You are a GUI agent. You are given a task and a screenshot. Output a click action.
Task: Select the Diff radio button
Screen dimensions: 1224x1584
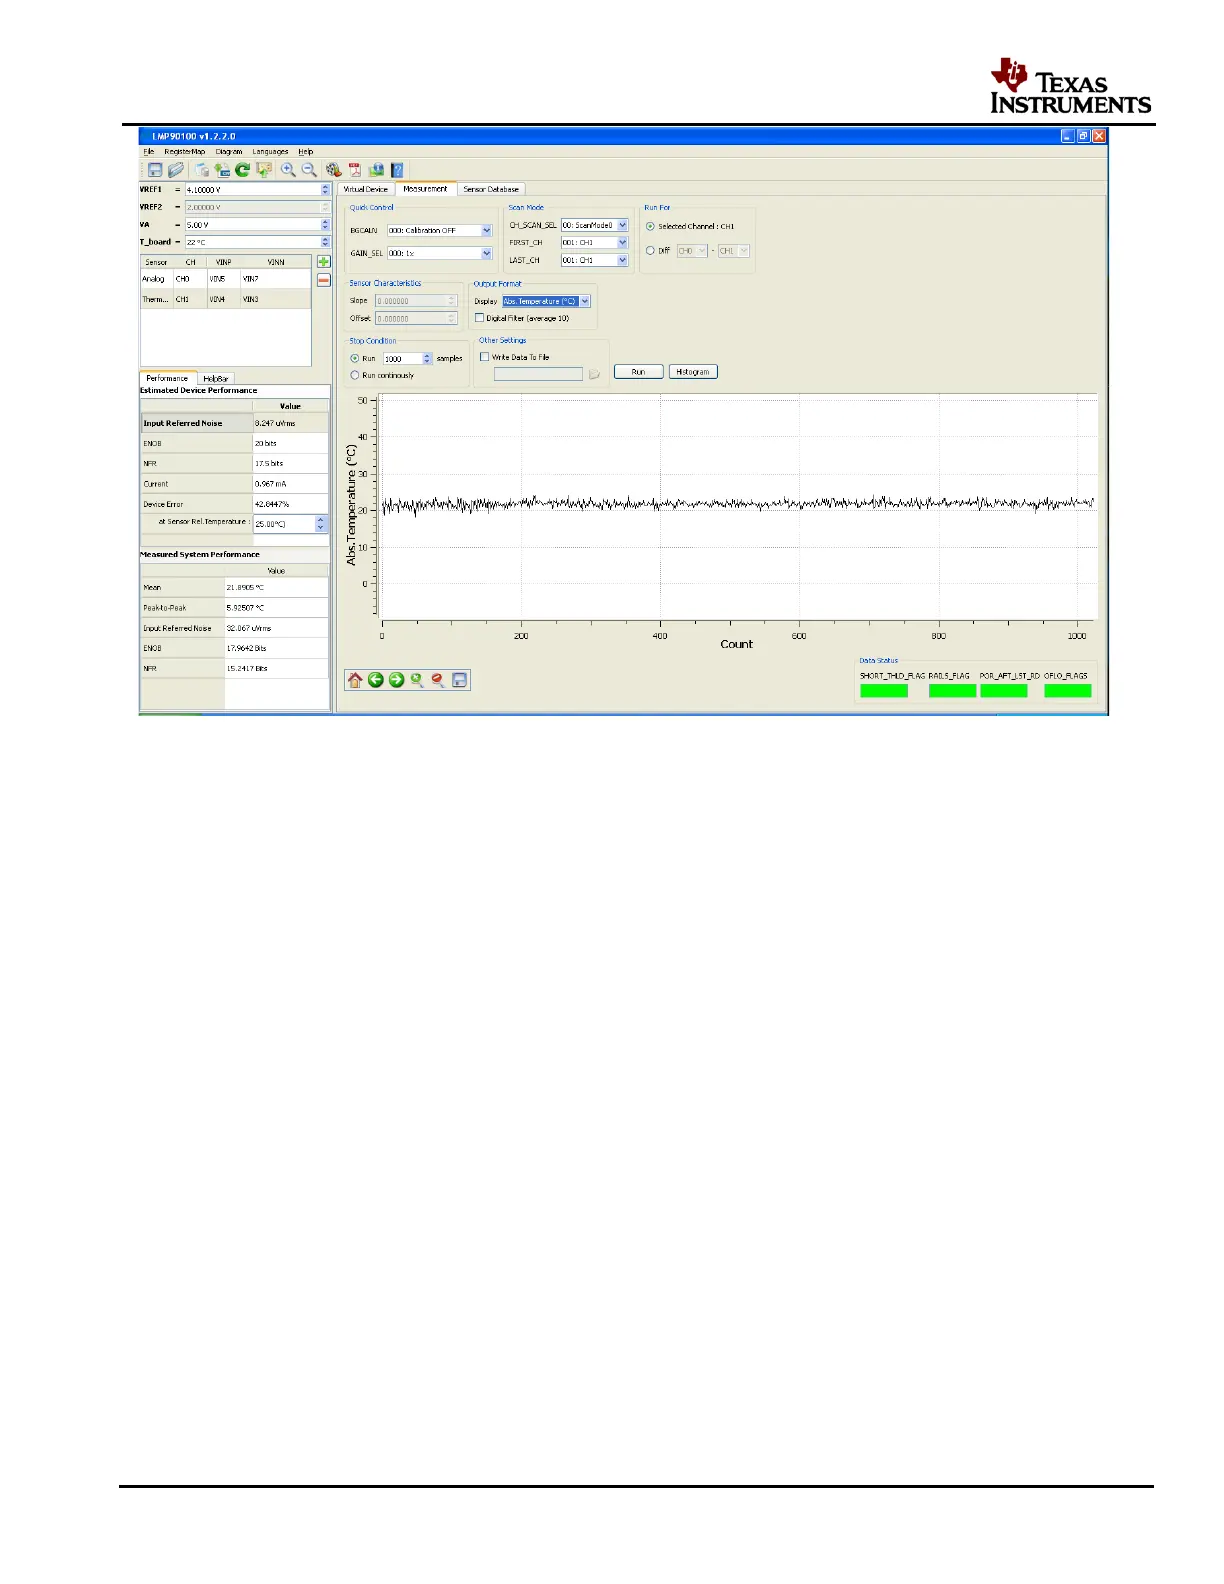point(650,251)
